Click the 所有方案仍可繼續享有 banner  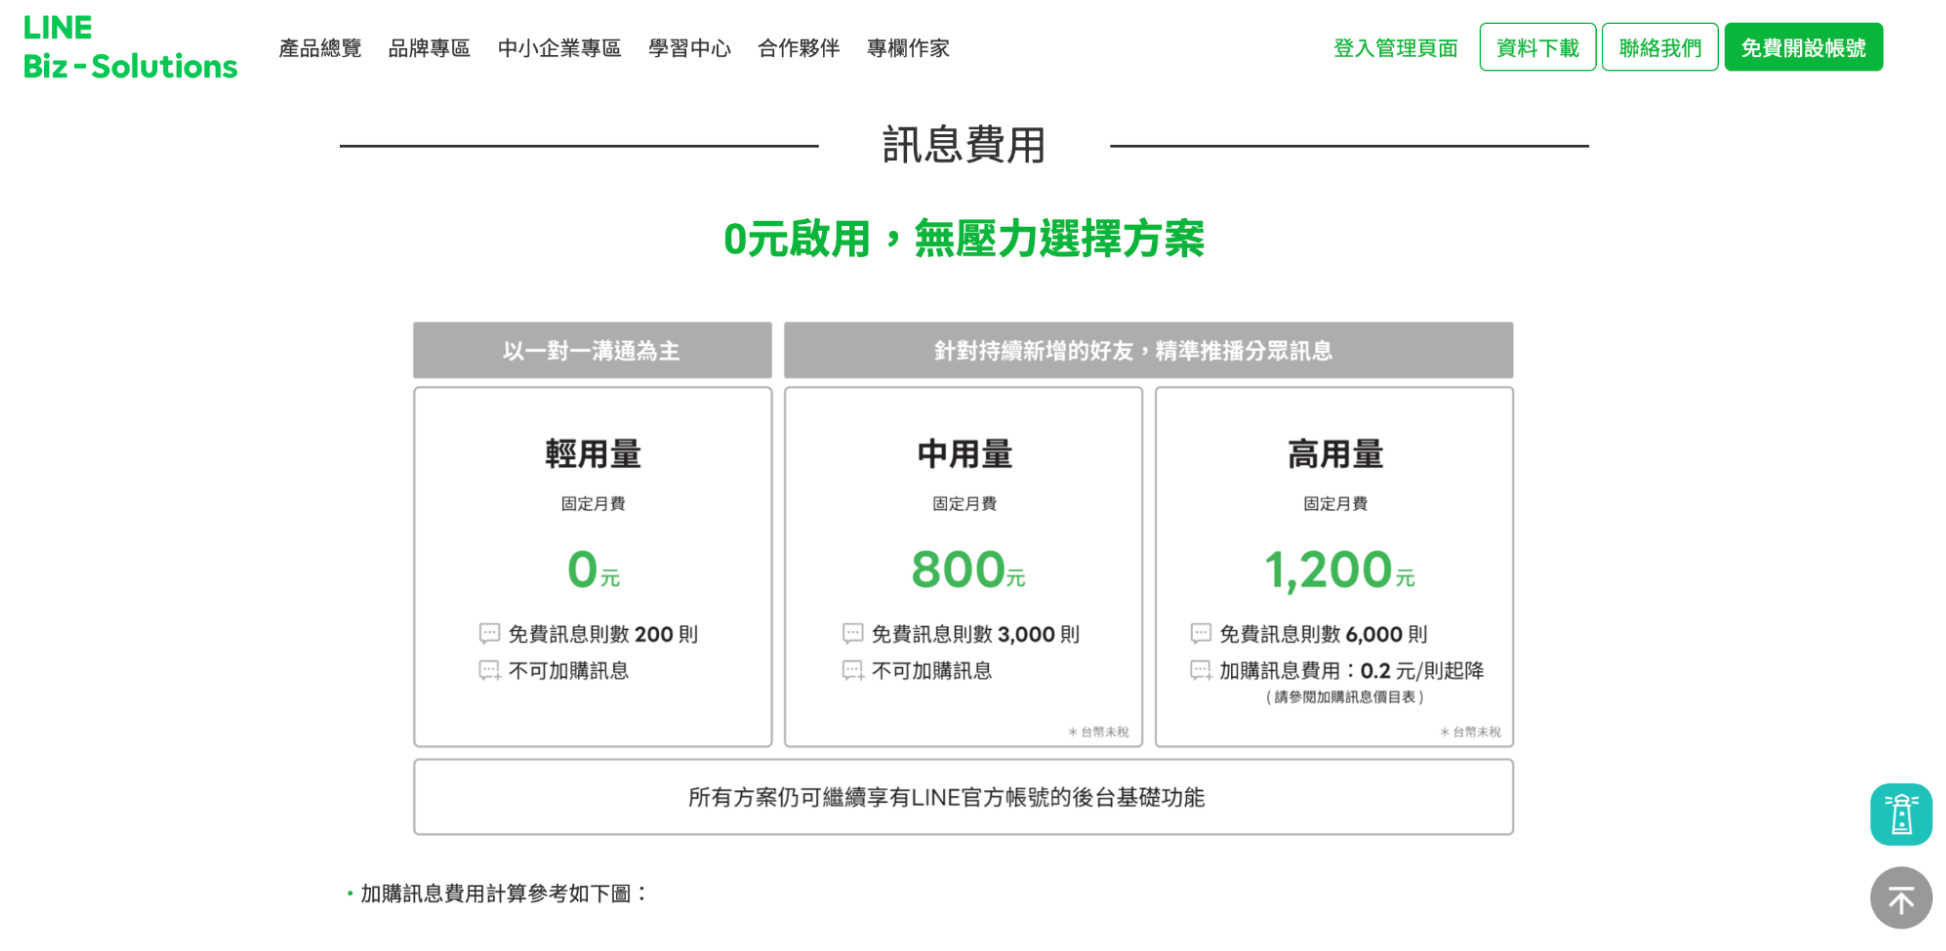pyautogui.click(x=963, y=797)
